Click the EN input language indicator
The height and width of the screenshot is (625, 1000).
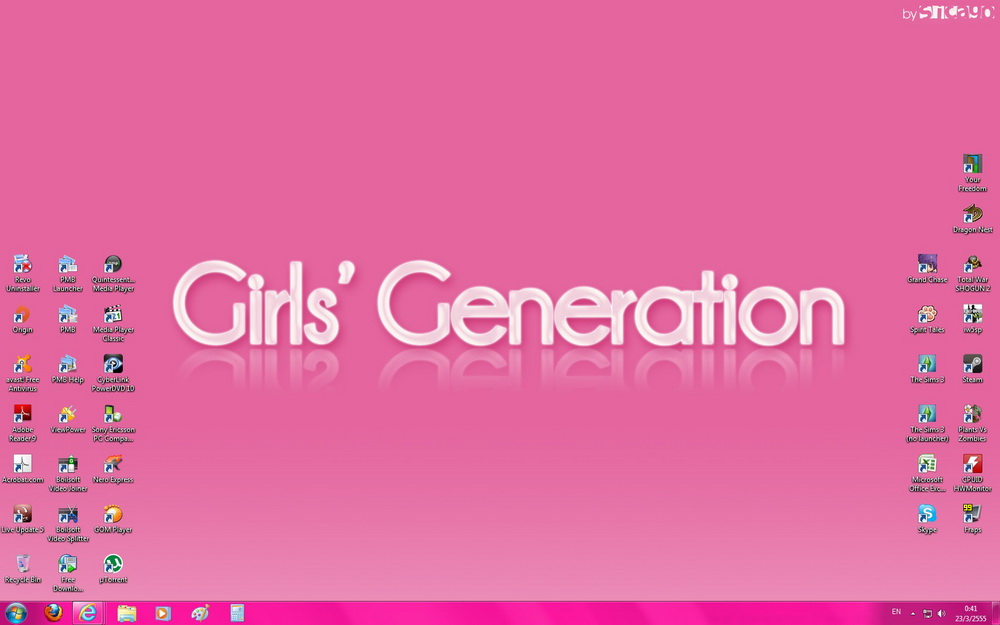coord(896,612)
